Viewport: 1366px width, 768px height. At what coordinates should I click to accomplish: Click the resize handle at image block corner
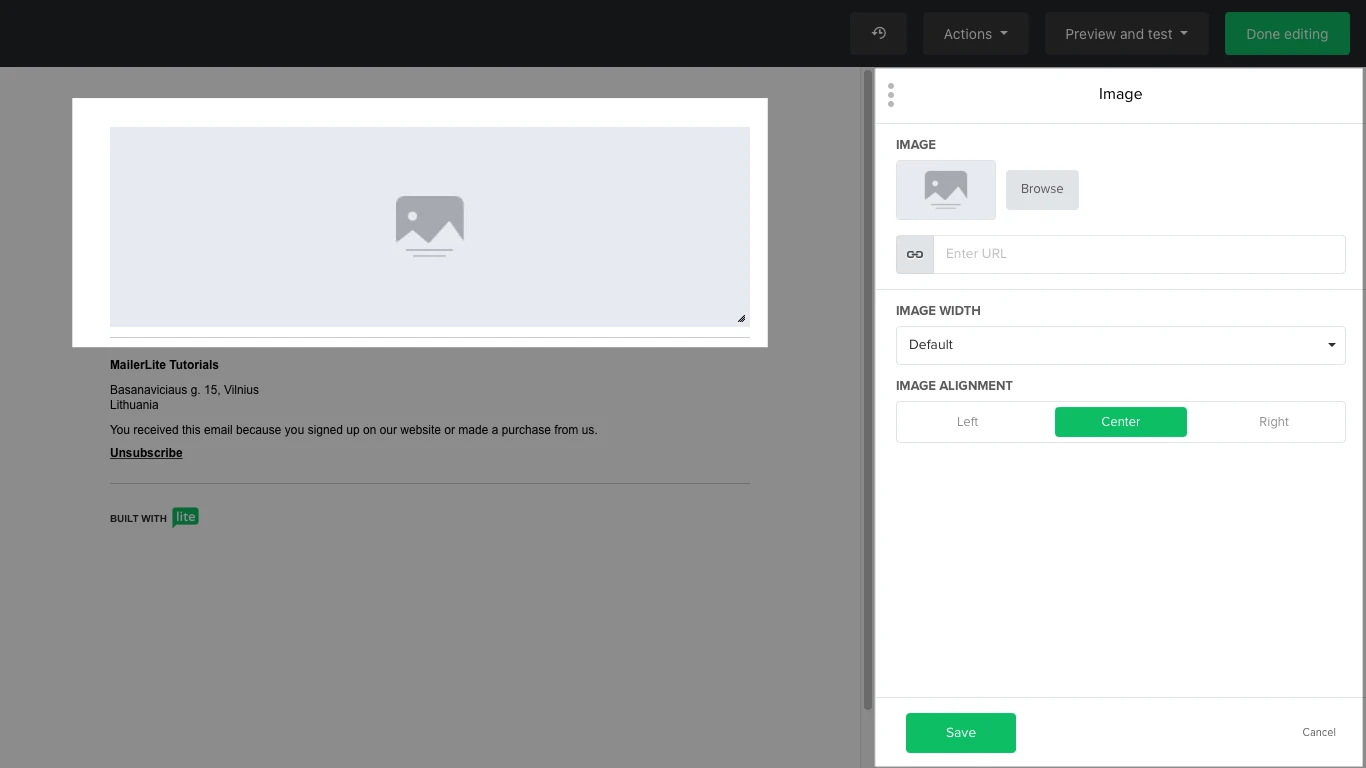[741, 318]
